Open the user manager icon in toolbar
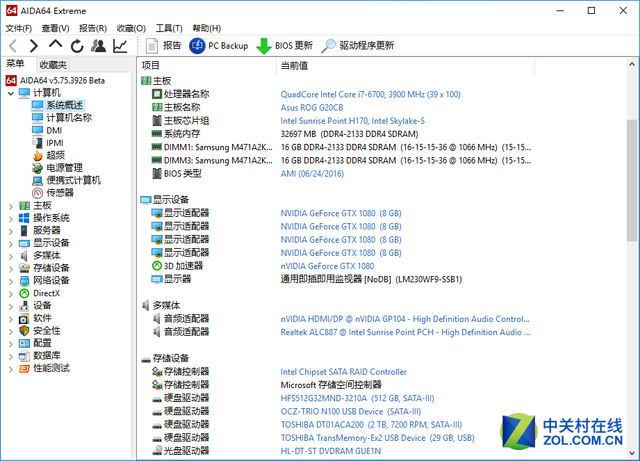Viewport: 640px width, 461px height. [x=98, y=46]
